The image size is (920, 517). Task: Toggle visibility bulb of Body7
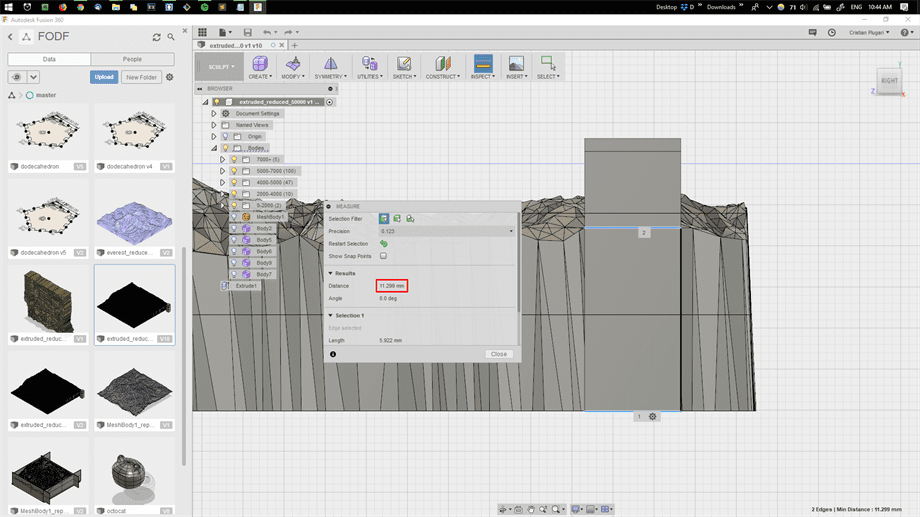click(x=234, y=274)
